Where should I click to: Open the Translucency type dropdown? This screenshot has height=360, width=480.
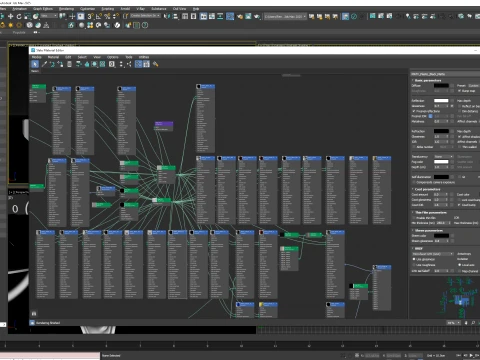[x=444, y=156]
